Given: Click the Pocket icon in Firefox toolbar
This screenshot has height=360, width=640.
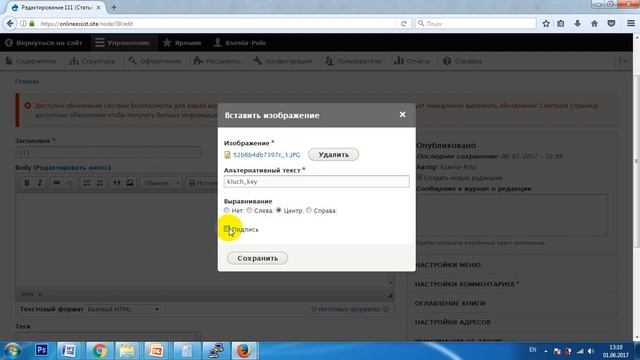Looking at the screenshot, I should click(611, 24).
